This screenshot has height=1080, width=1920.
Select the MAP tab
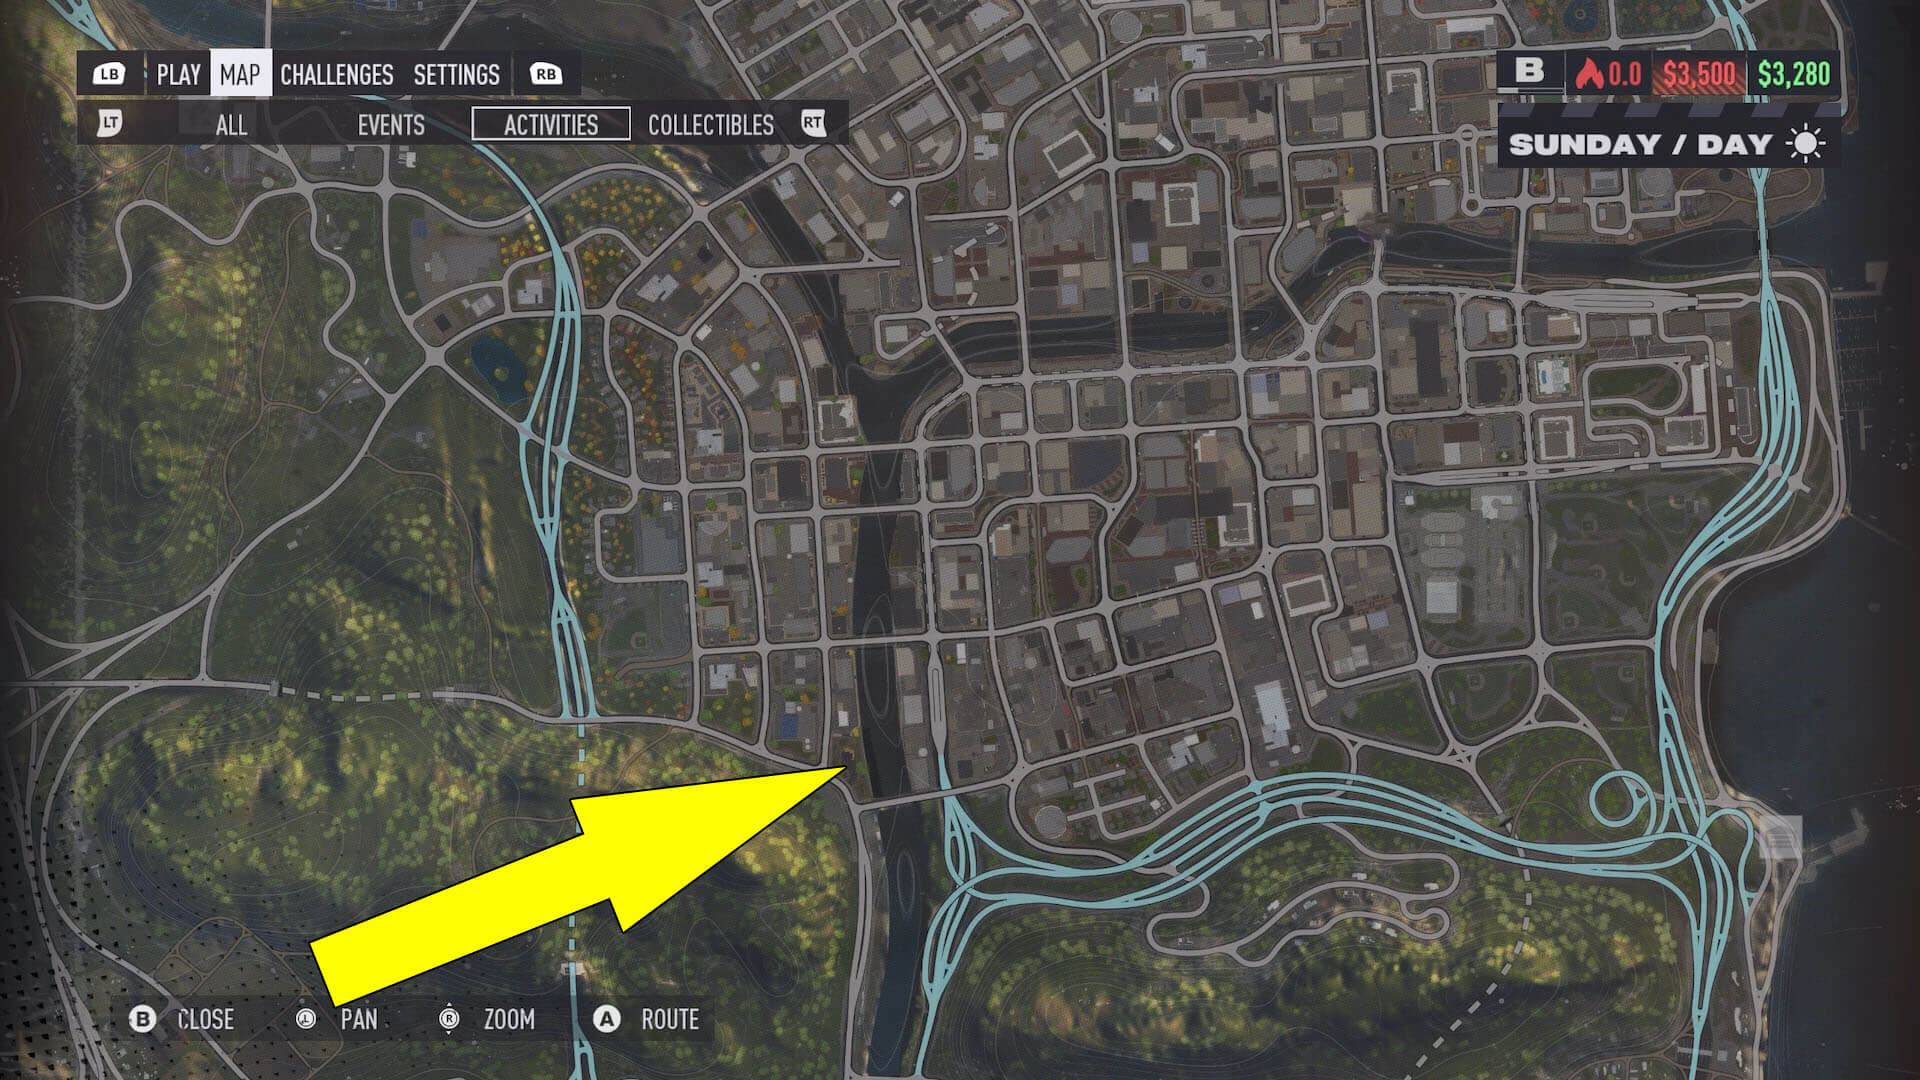pyautogui.click(x=240, y=74)
